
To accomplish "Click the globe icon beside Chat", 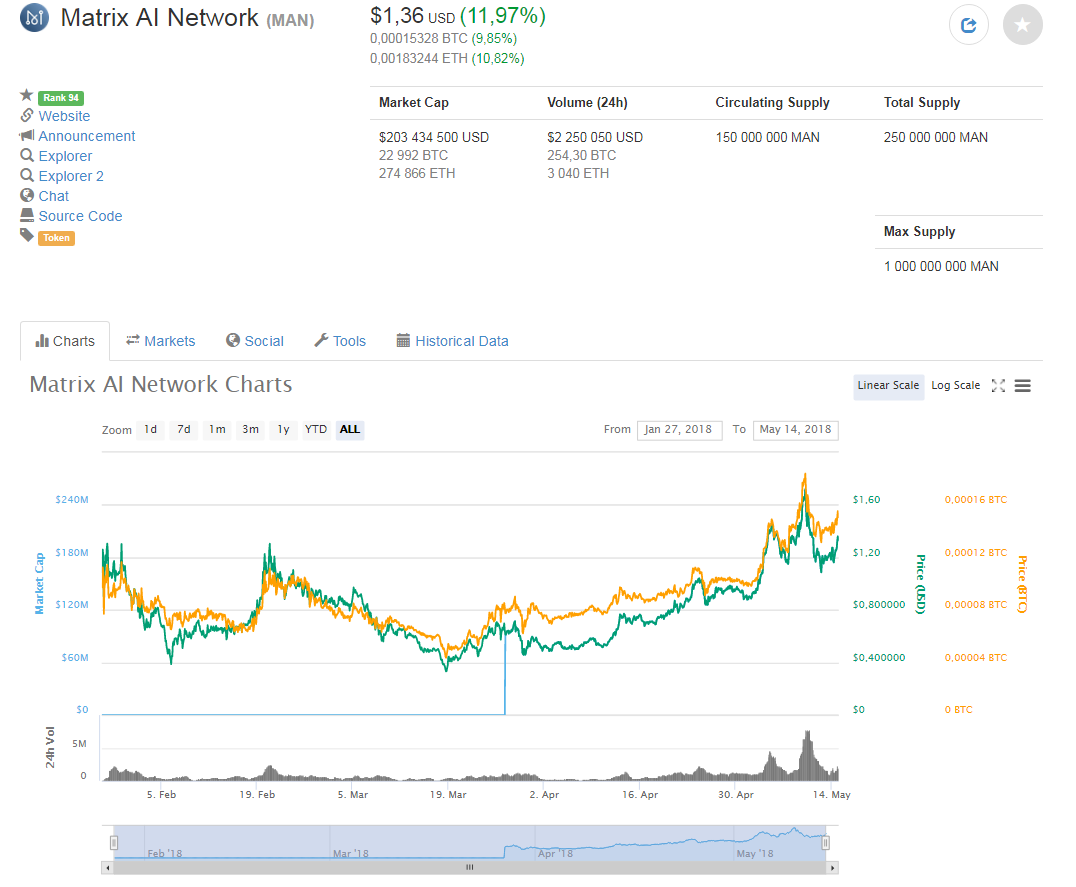I will coord(27,195).
